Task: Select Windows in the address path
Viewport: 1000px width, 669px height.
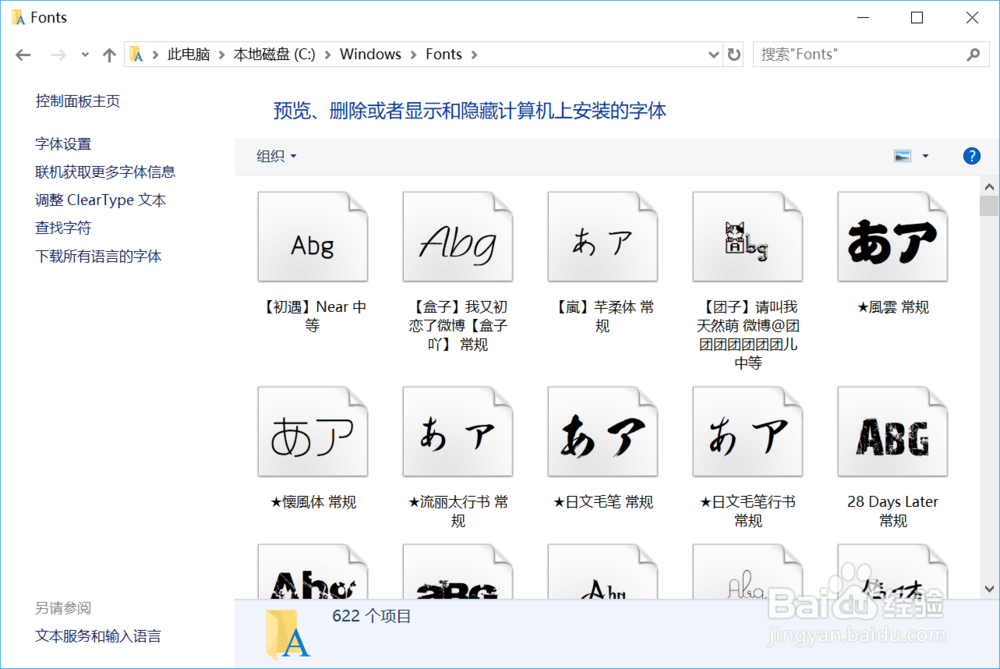Action: click(x=370, y=54)
